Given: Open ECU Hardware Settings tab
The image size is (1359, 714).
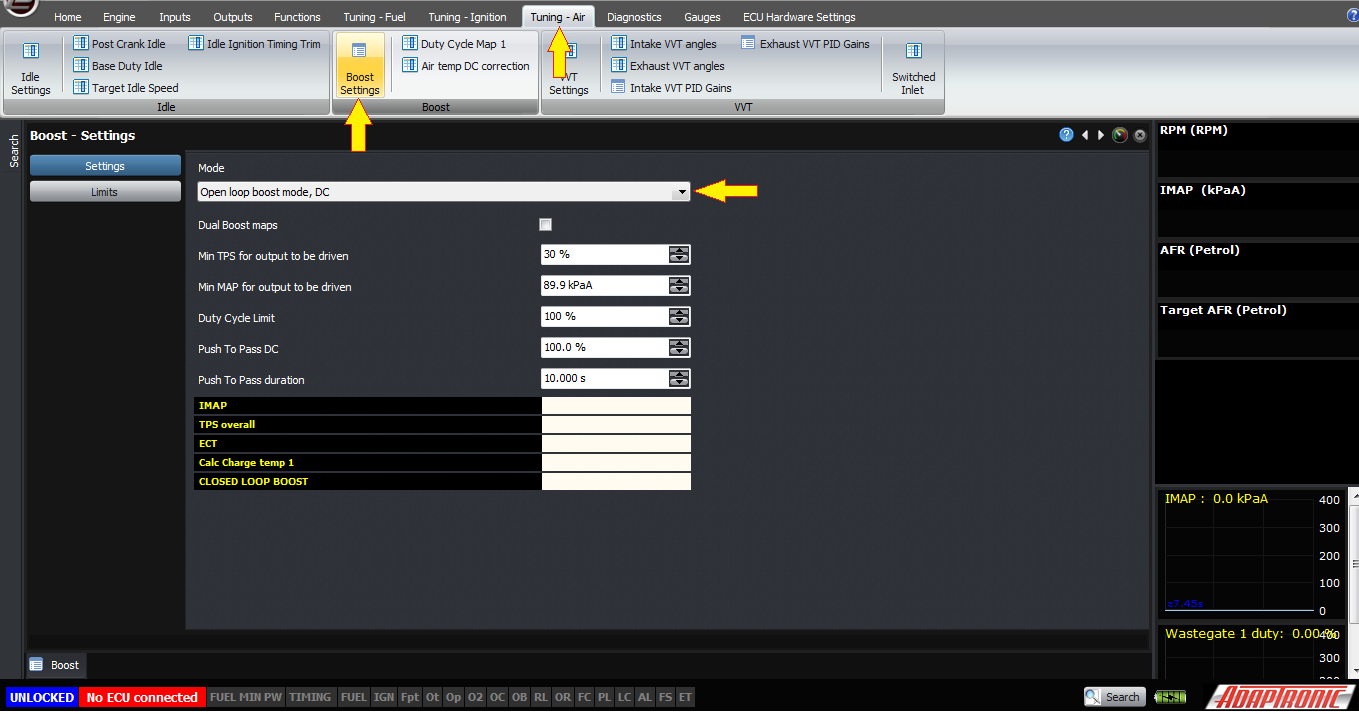Looking at the screenshot, I should click(x=799, y=17).
